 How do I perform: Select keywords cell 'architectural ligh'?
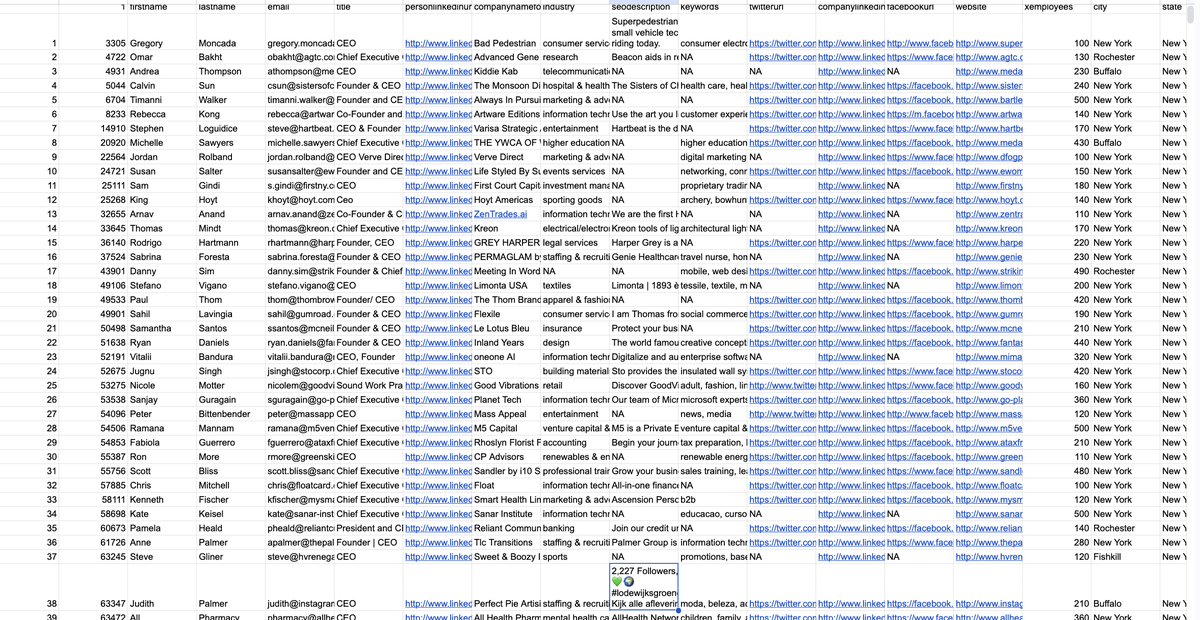713,229
